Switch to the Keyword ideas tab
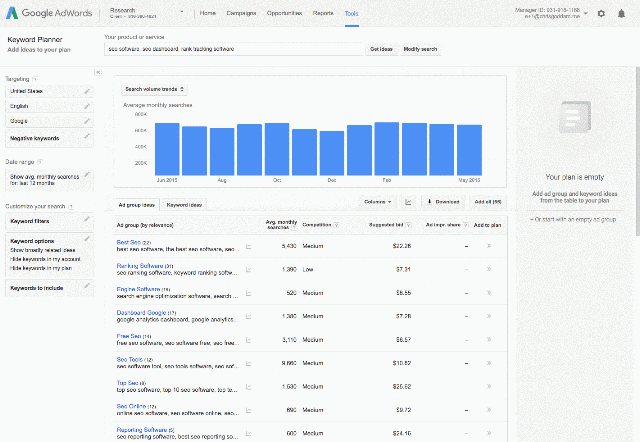Viewport: 640px width, 442px height. click(184, 205)
